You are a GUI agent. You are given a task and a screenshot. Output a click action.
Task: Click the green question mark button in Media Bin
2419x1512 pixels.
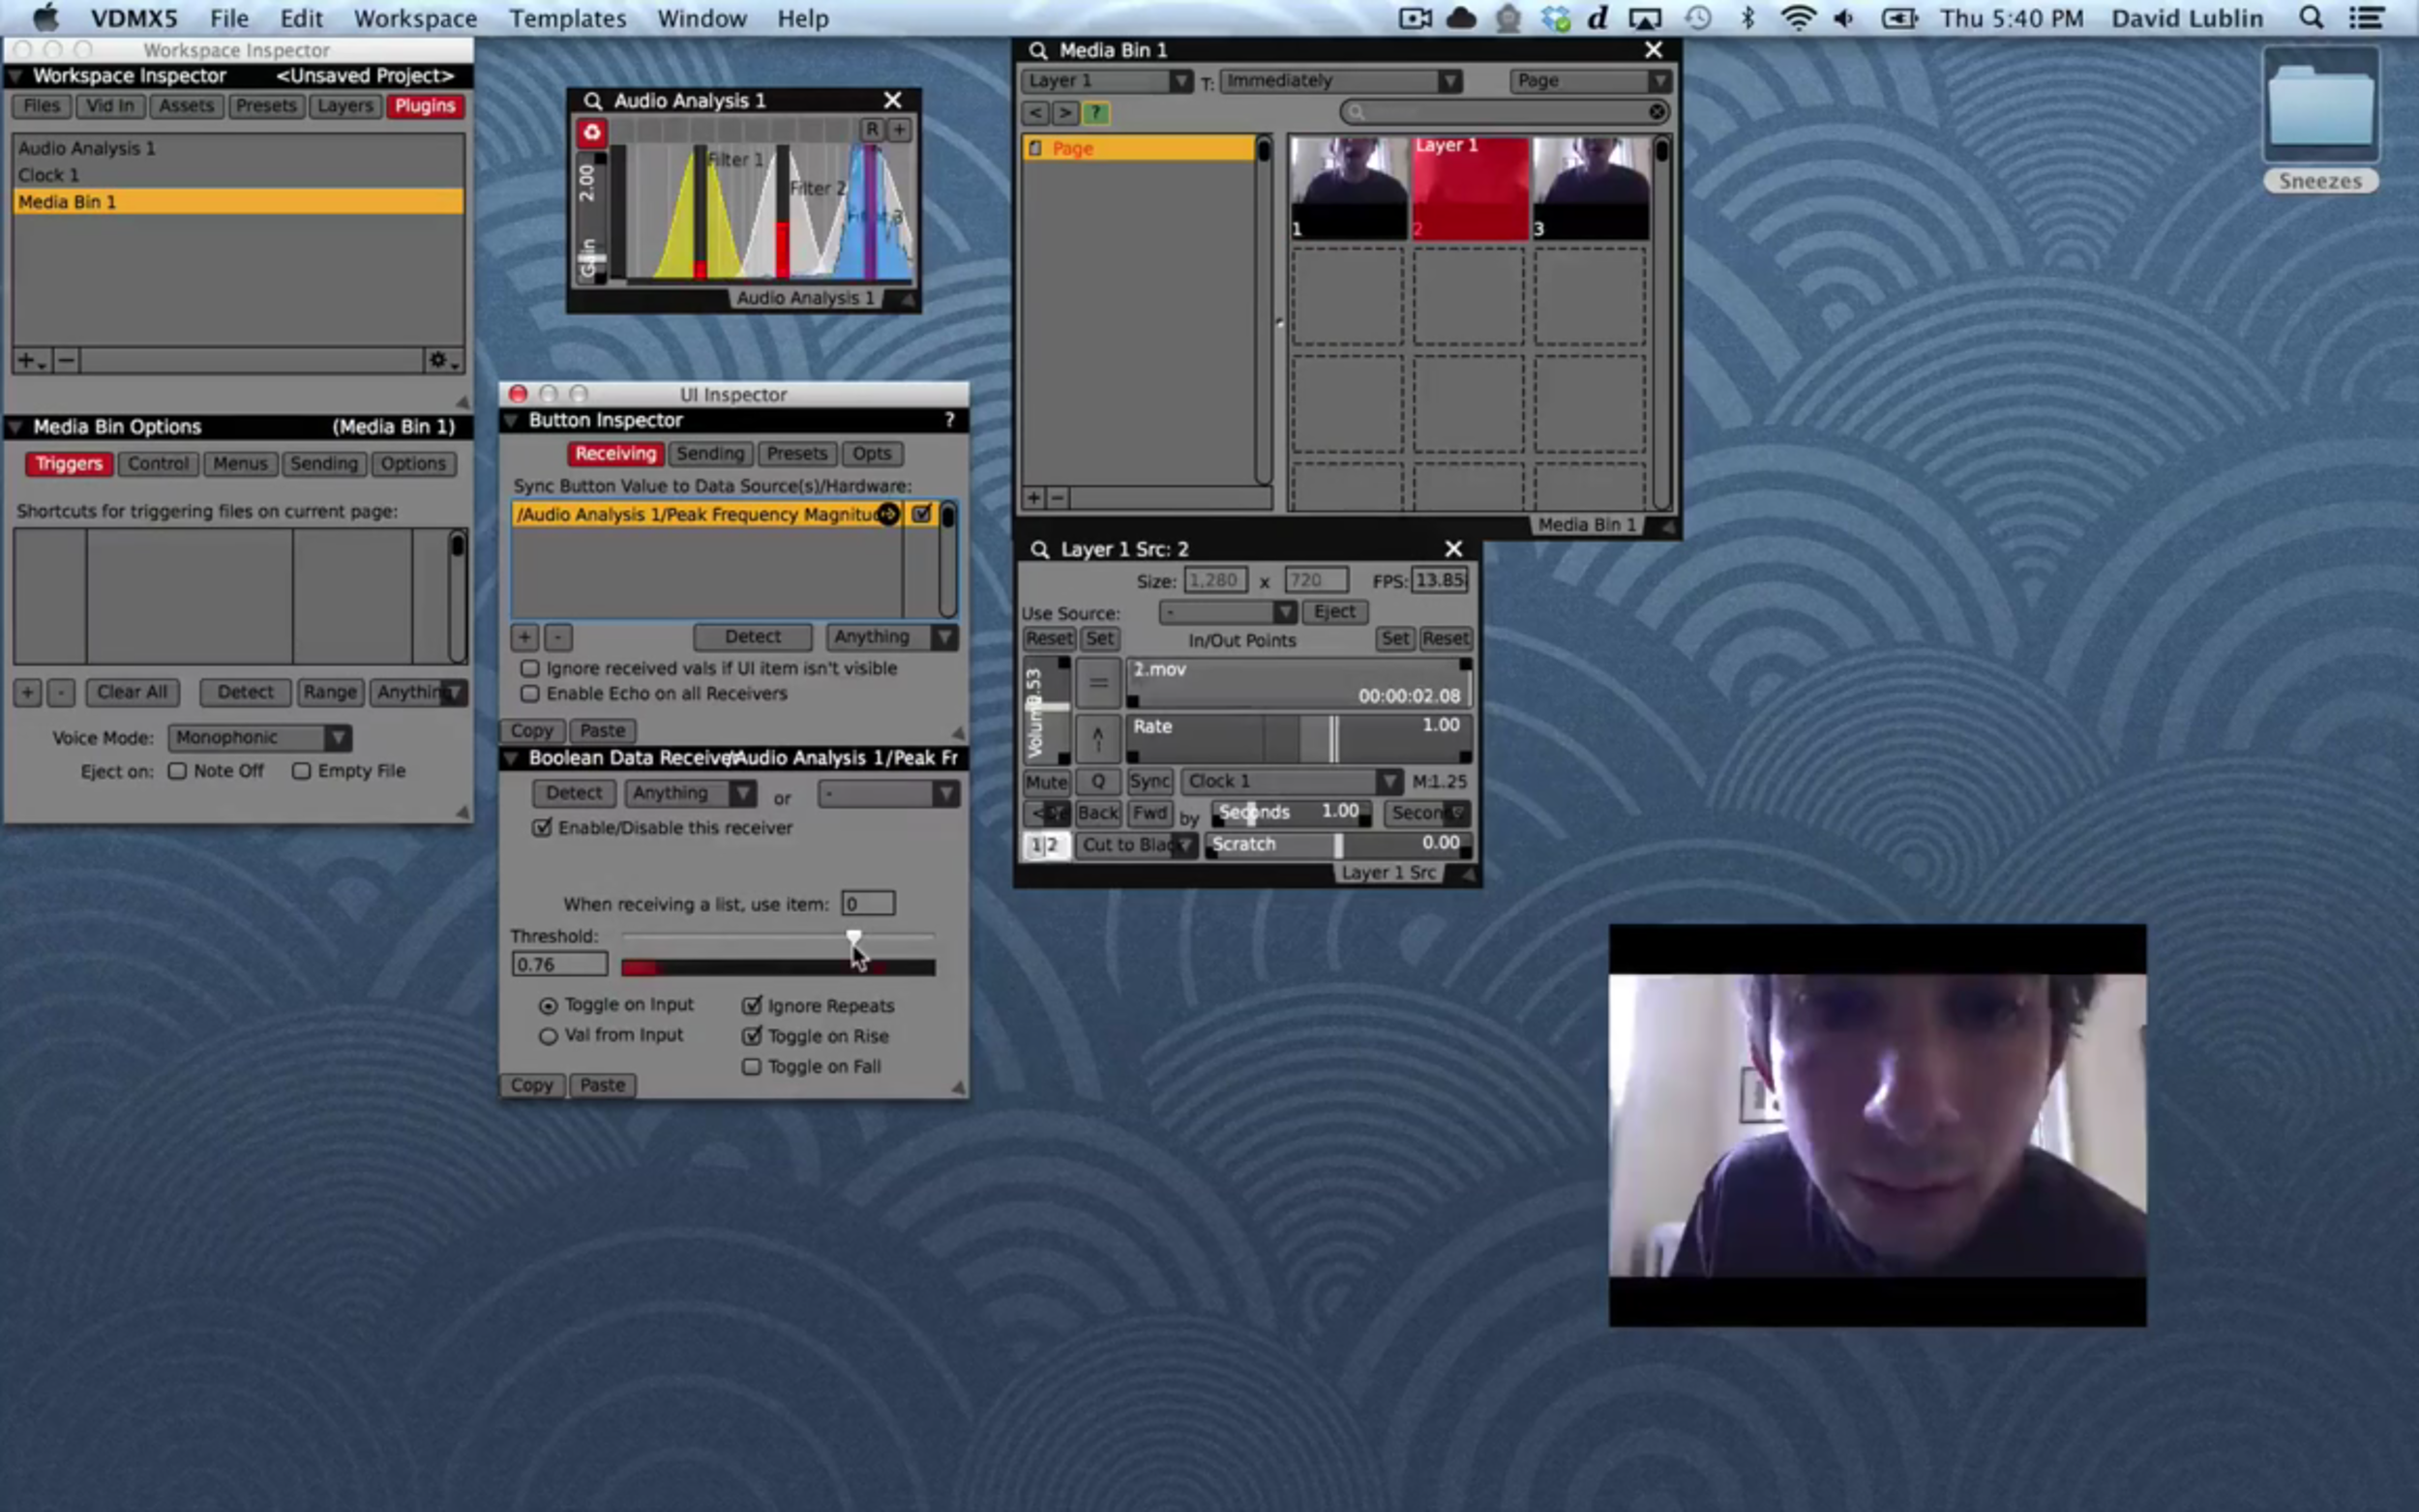coord(1095,113)
